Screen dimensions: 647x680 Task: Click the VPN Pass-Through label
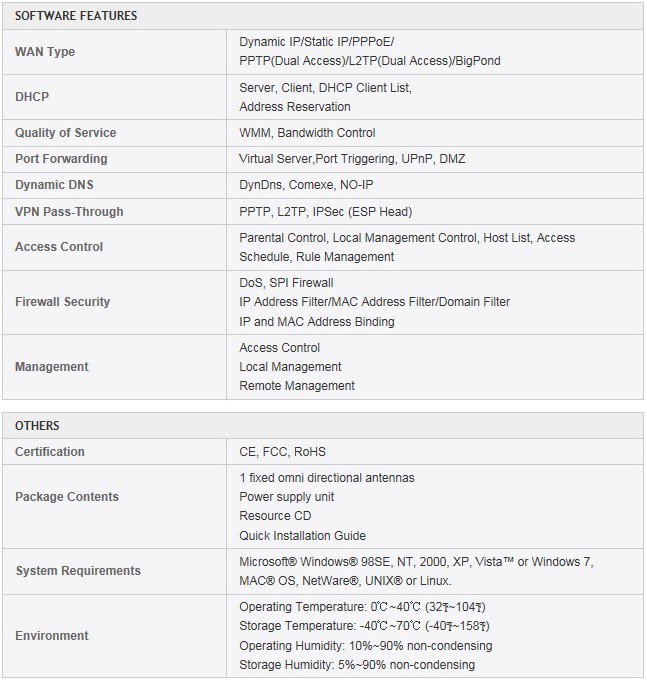[x=69, y=212]
